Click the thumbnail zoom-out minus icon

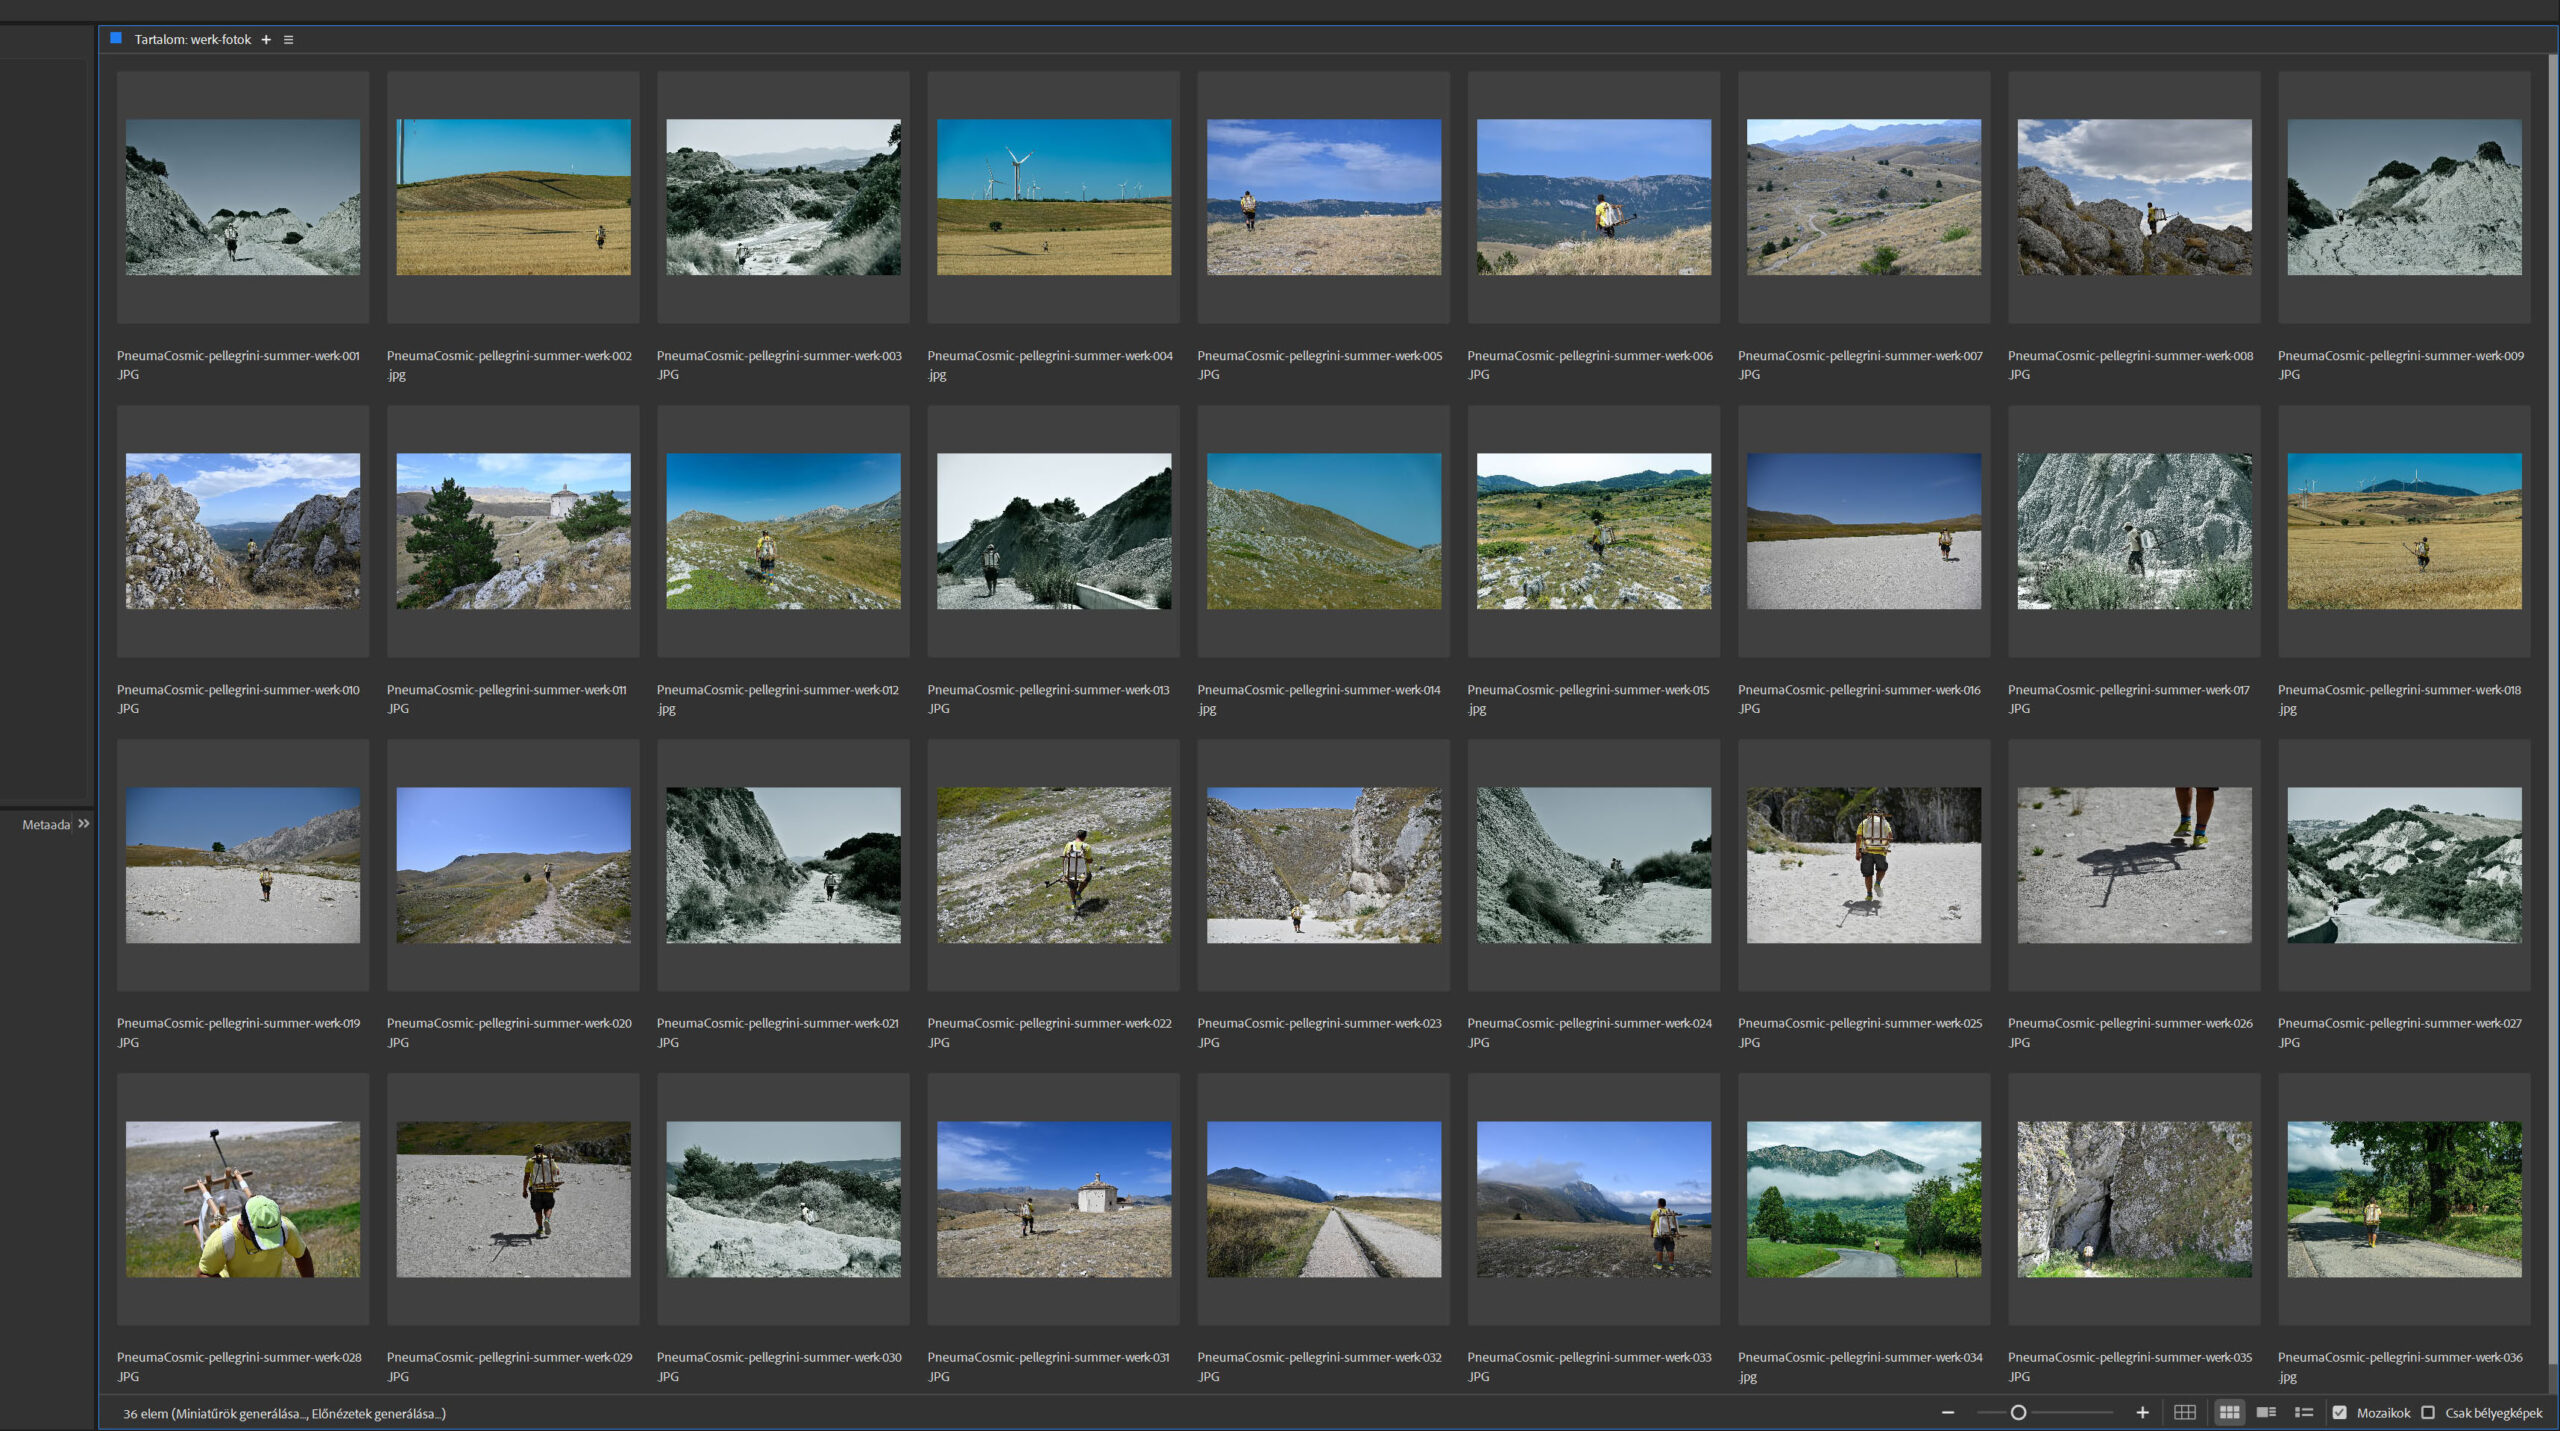coord(1947,1412)
